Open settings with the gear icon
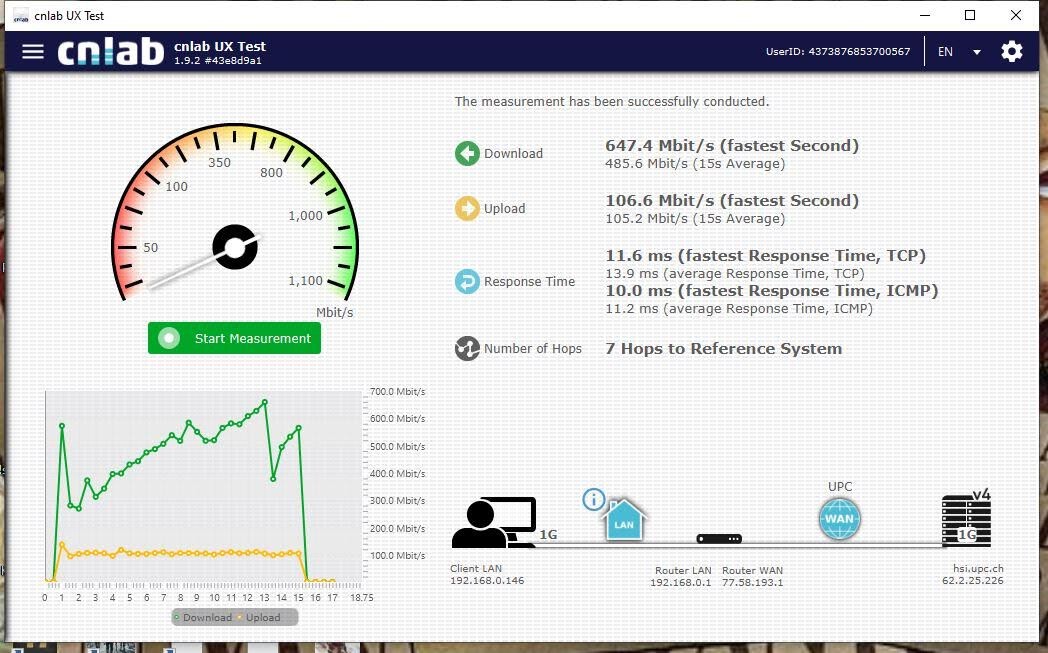 1011,51
